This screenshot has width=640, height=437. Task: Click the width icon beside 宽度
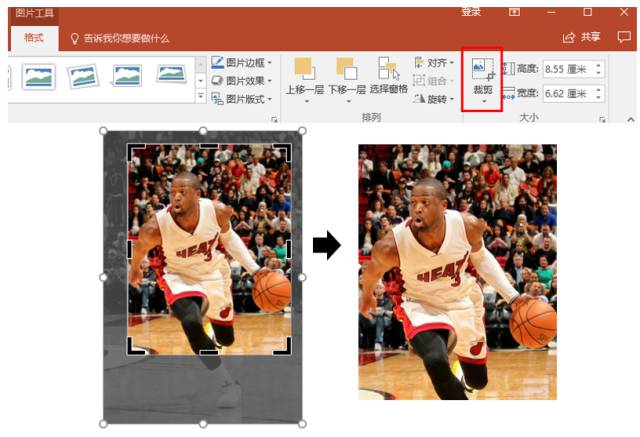tap(508, 93)
